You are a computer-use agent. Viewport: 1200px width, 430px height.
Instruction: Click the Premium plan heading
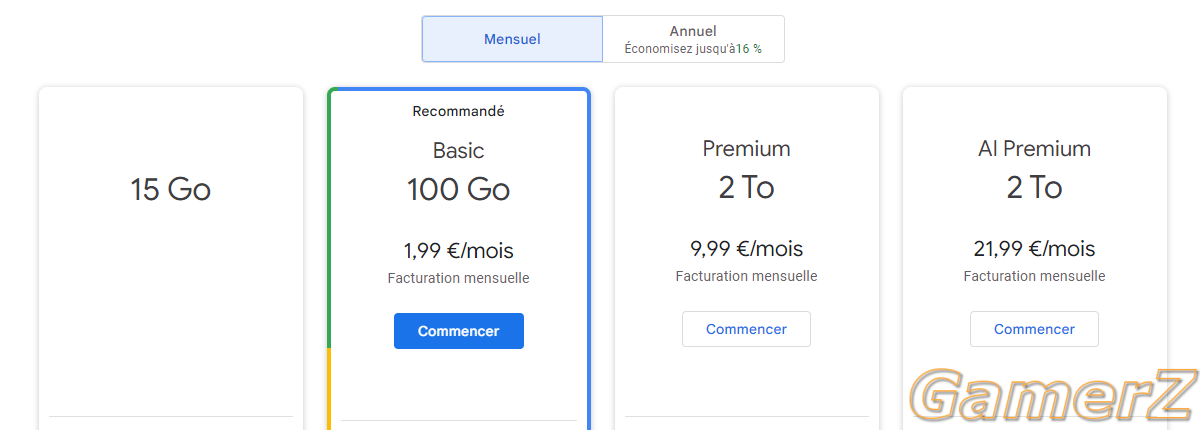tap(746, 149)
